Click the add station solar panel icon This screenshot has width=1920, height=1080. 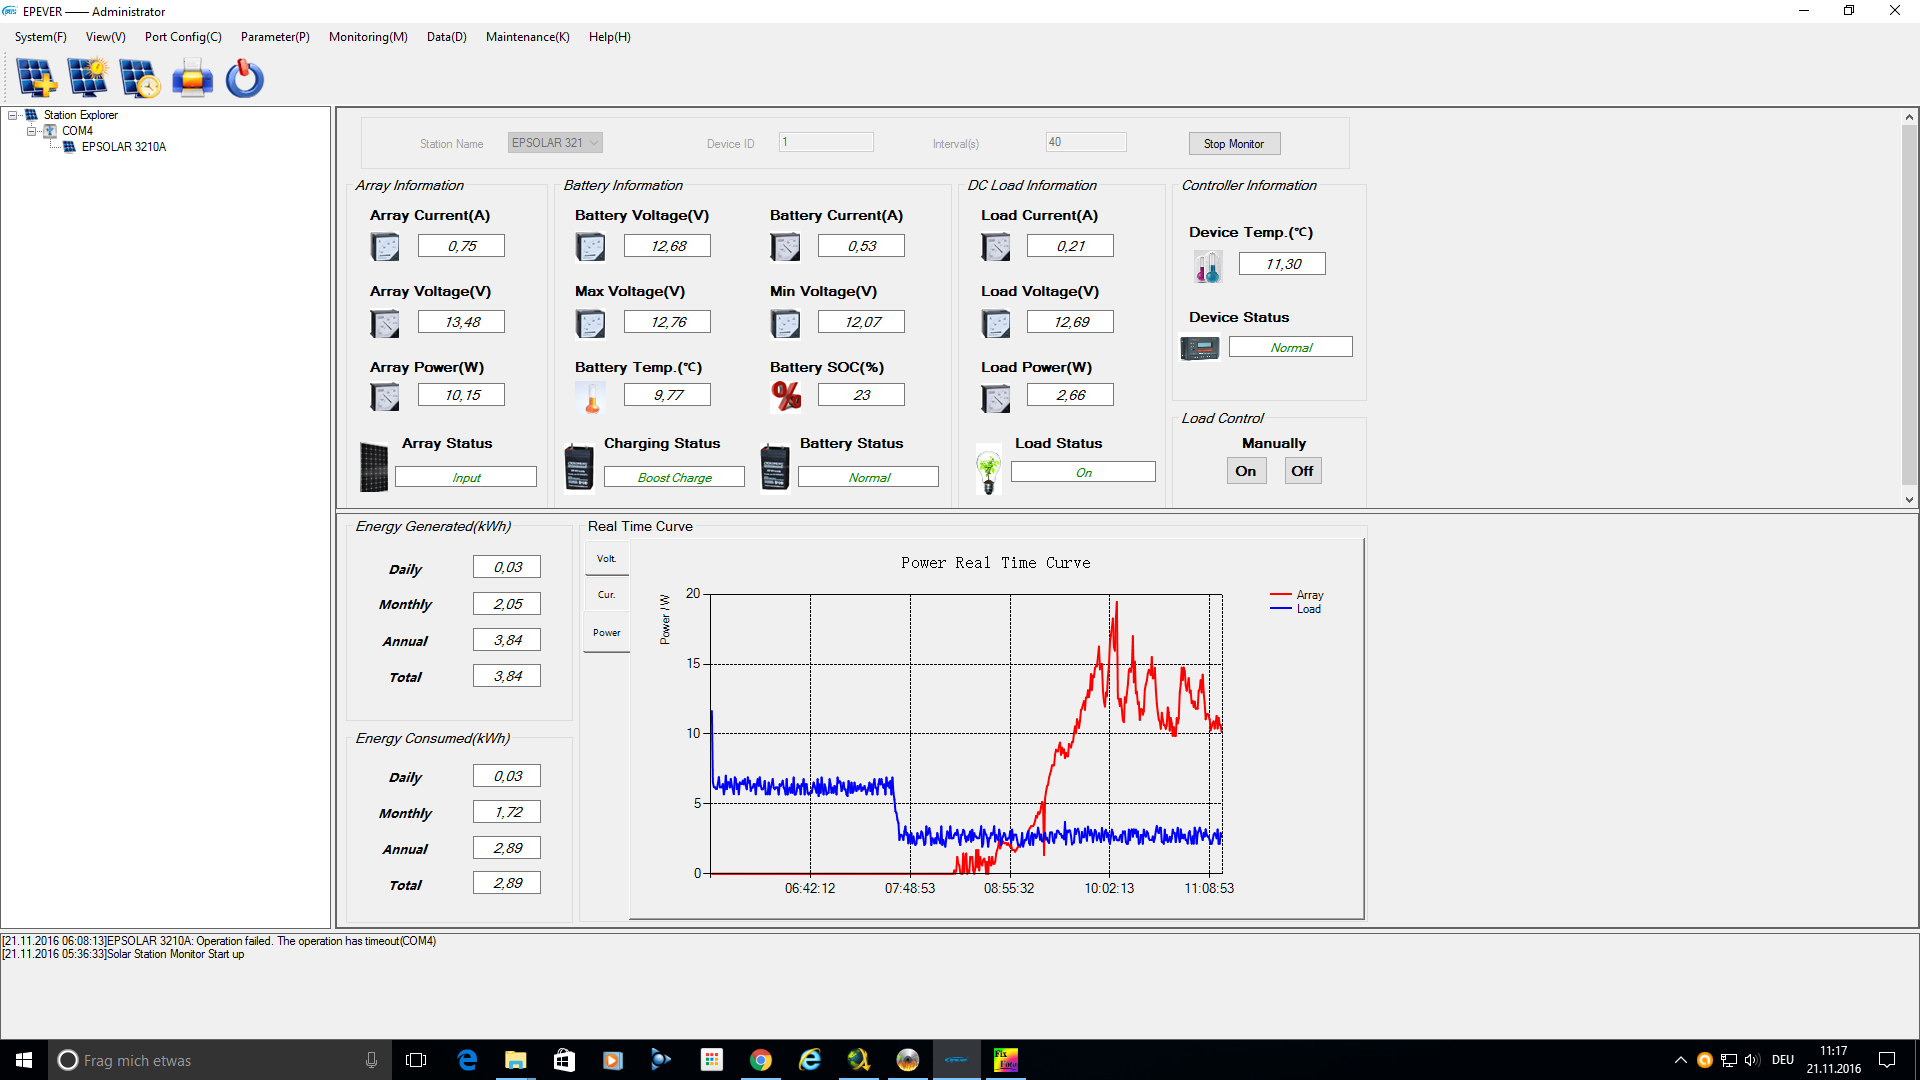[37, 78]
